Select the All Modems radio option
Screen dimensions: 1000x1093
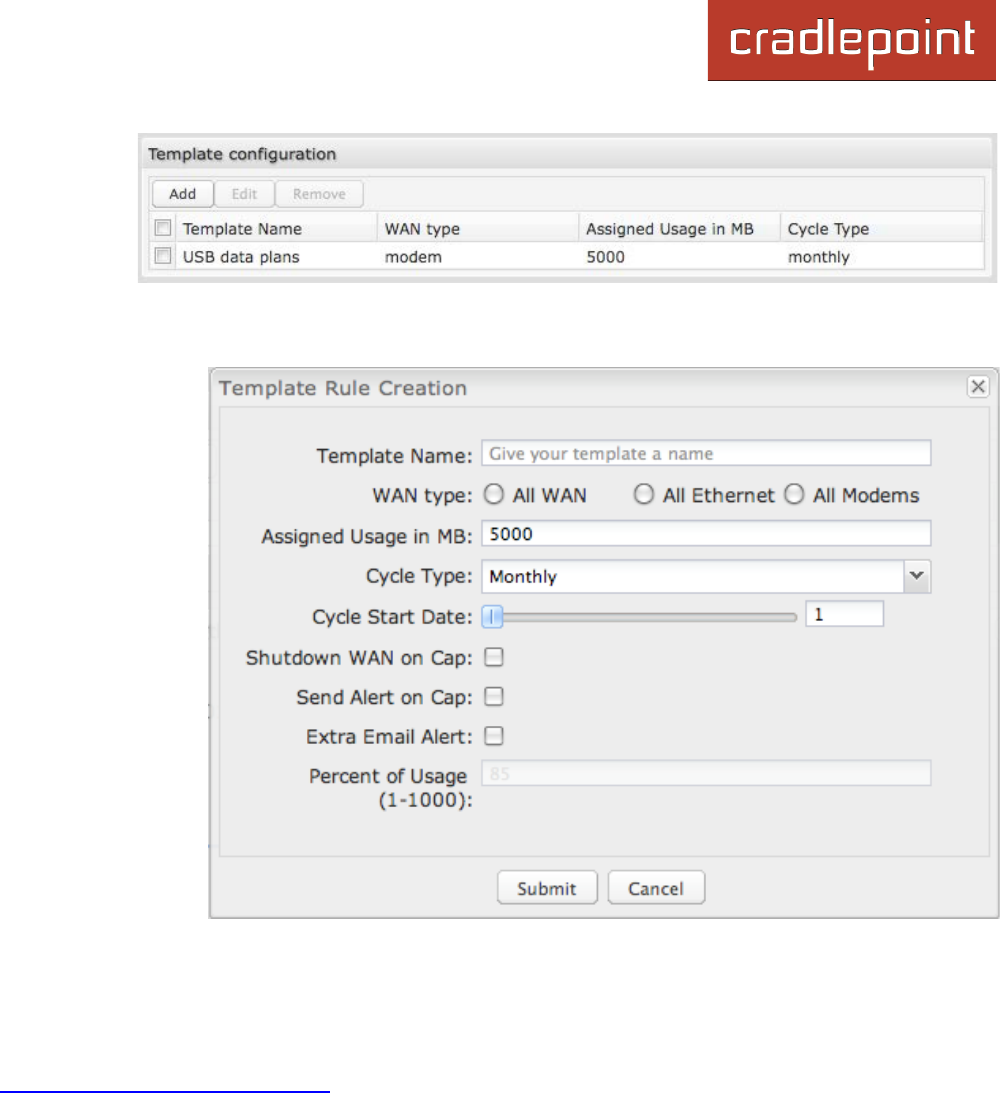(x=794, y=494)
